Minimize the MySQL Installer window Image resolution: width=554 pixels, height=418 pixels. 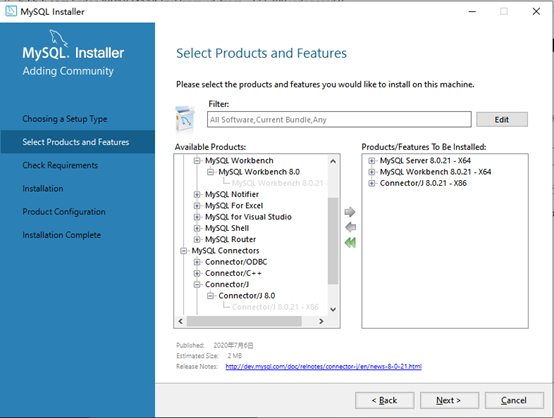tap(472, 11)
